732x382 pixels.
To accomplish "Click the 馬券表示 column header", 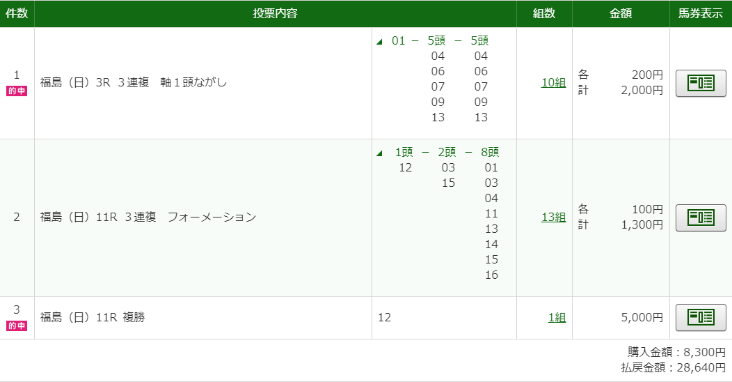I will coord(700,14).
